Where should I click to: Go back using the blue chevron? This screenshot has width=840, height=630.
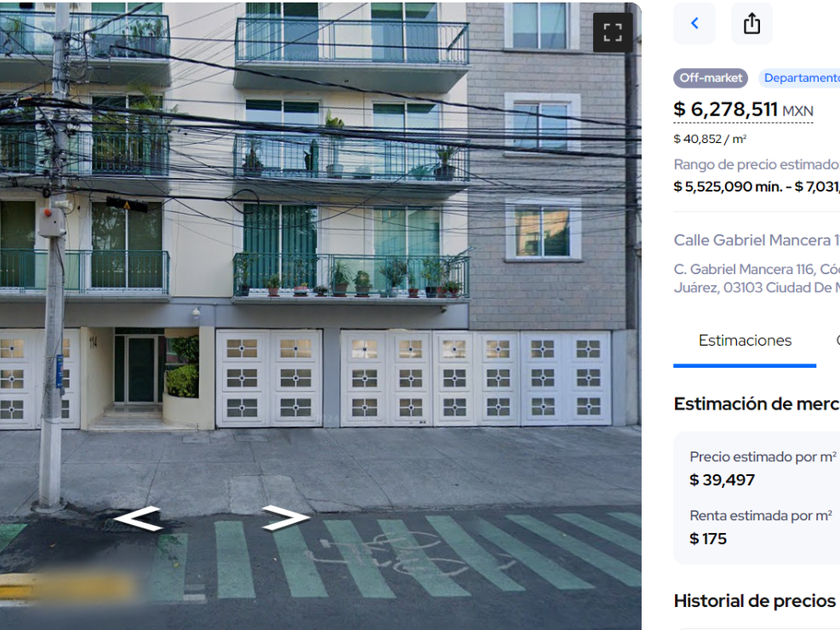click(x=694, y=24)
